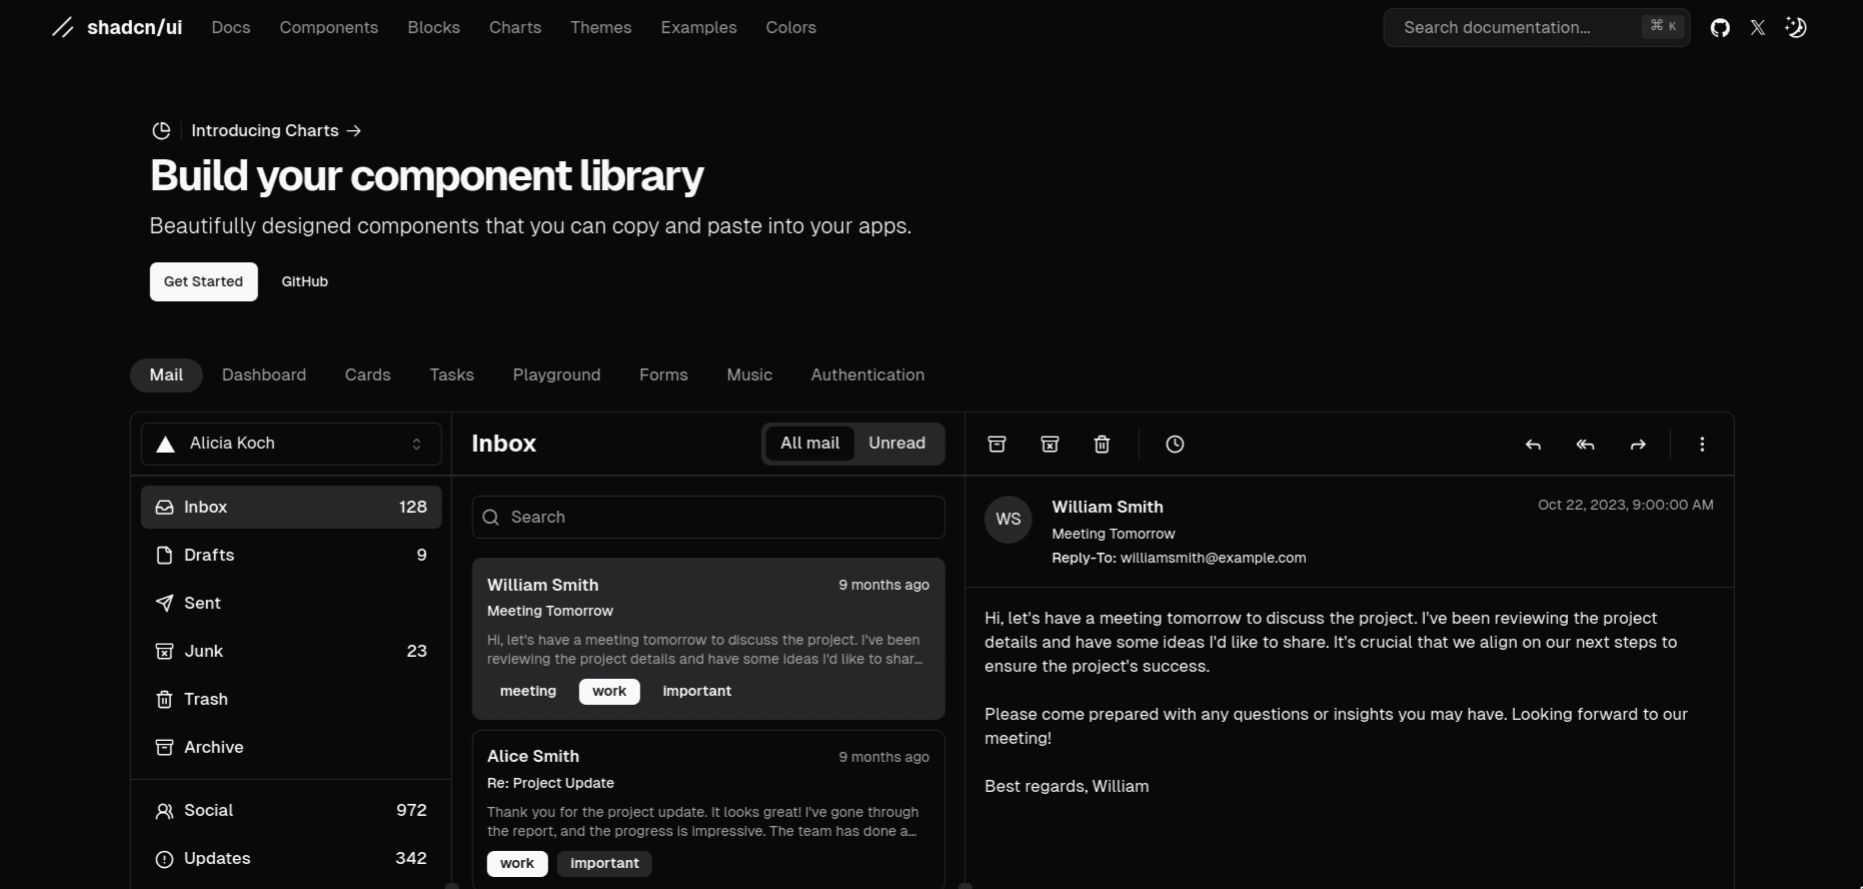Toggle the dark/light theme moon icon
The width and height of the screenshot is (1863, 889).
[1796, 28]
